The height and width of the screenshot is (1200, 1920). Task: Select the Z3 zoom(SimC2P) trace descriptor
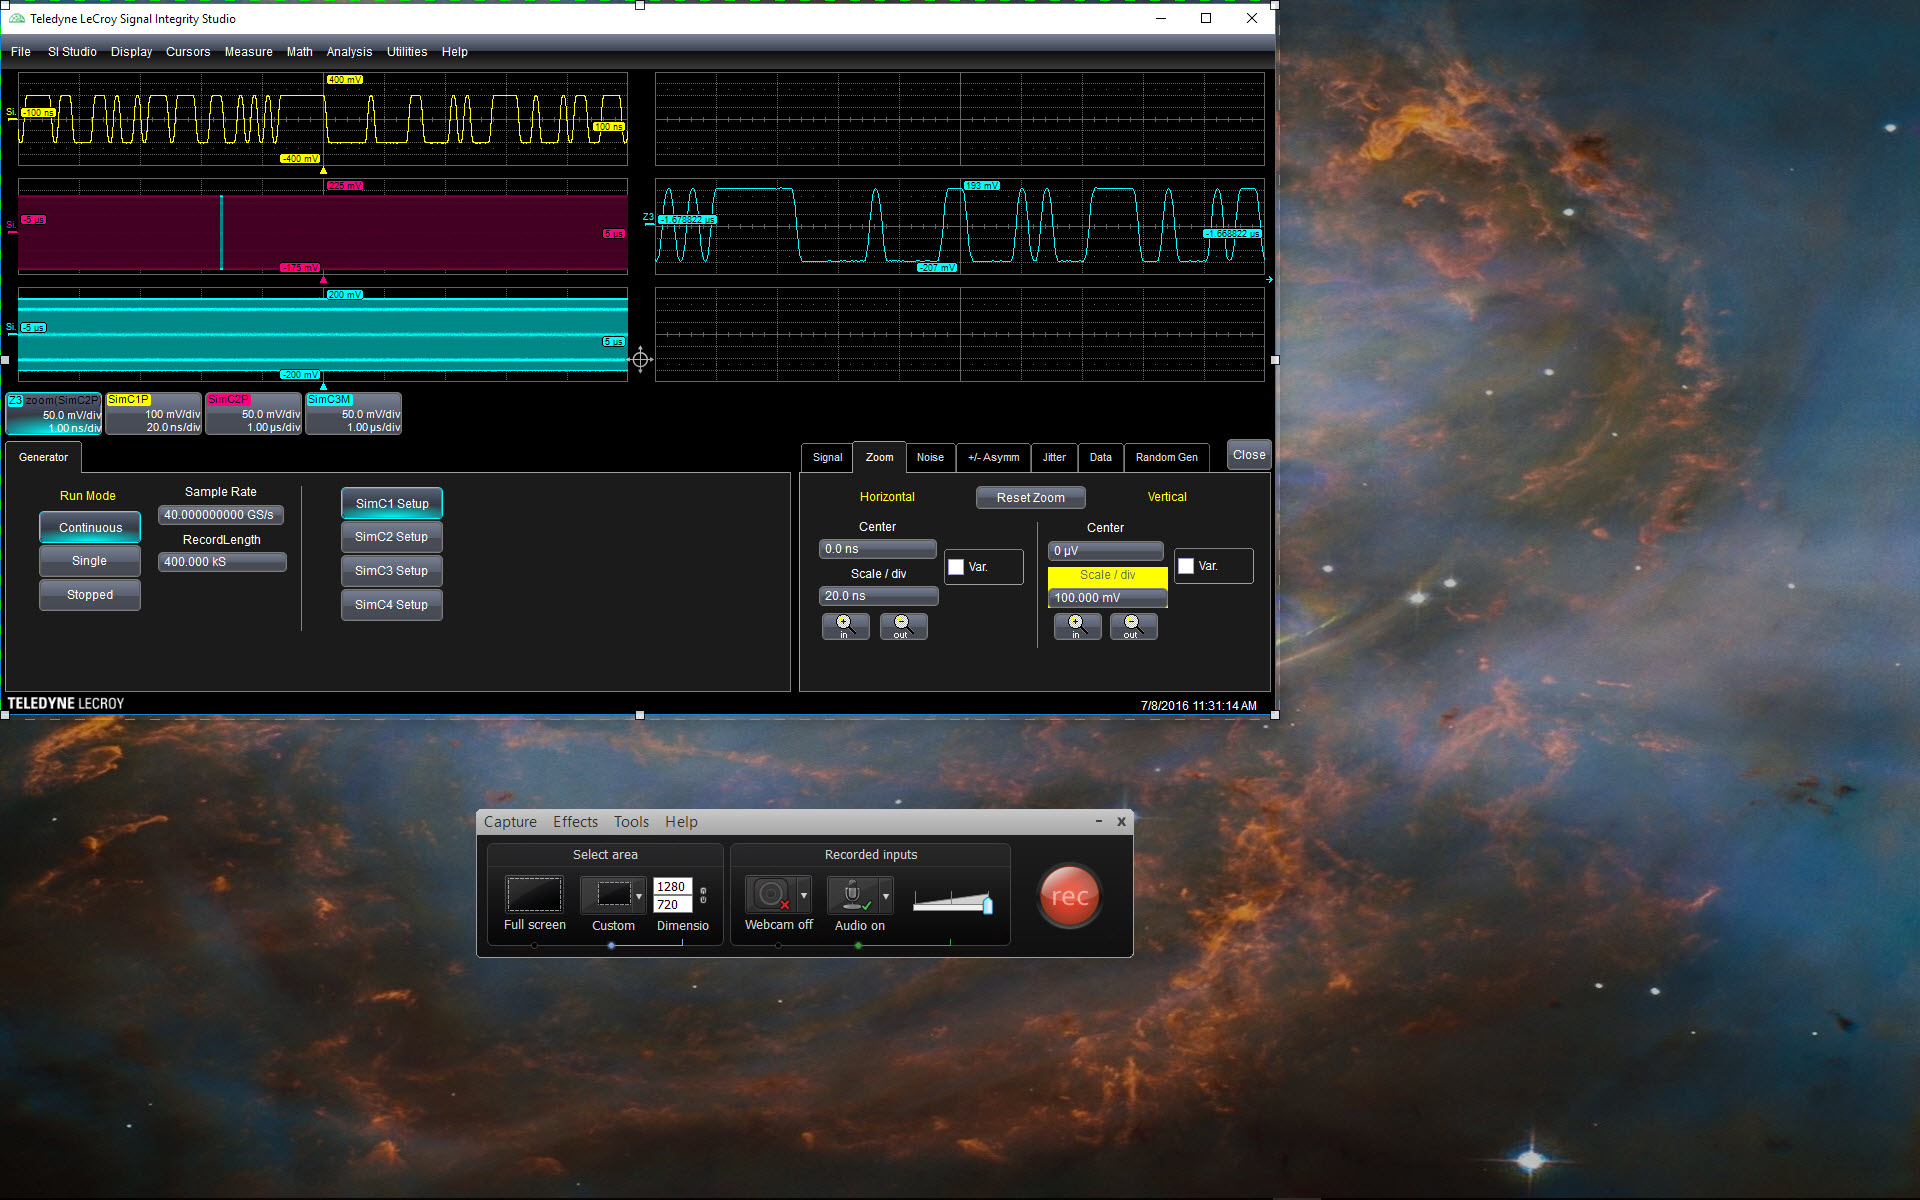54,414
